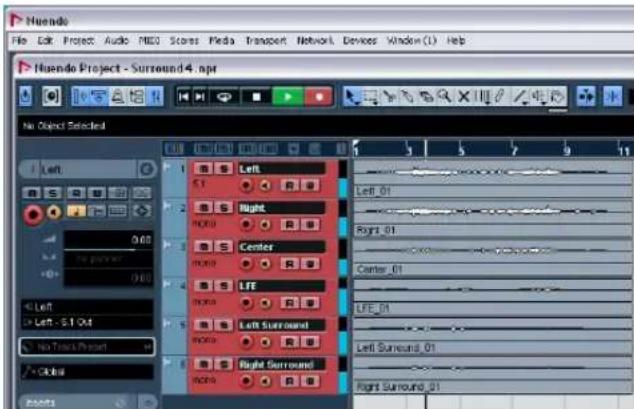This screenshot has height=409, width=634.
Task: Show the Overview toggle
Action: [118, 97]
